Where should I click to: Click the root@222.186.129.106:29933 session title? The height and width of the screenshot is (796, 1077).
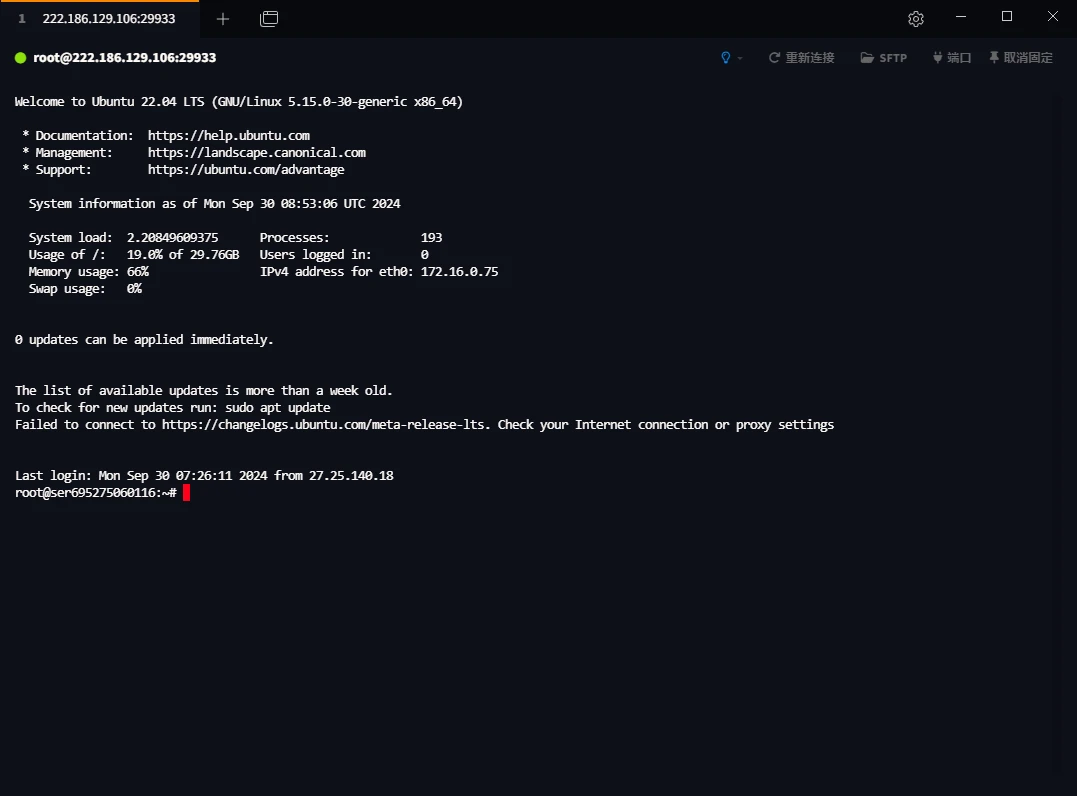125,58
